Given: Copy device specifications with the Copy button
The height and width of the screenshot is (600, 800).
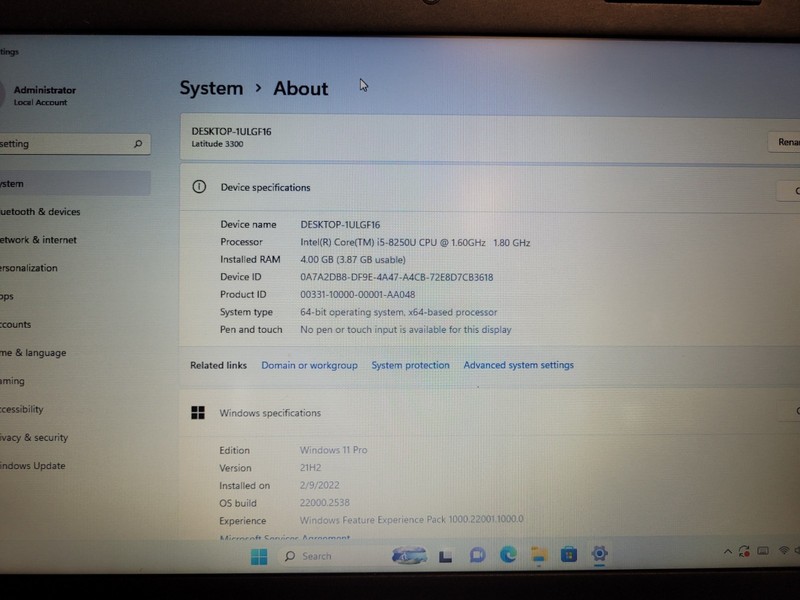Looking at the screenshot, I should pyautogui.click(x=789, y=191).
